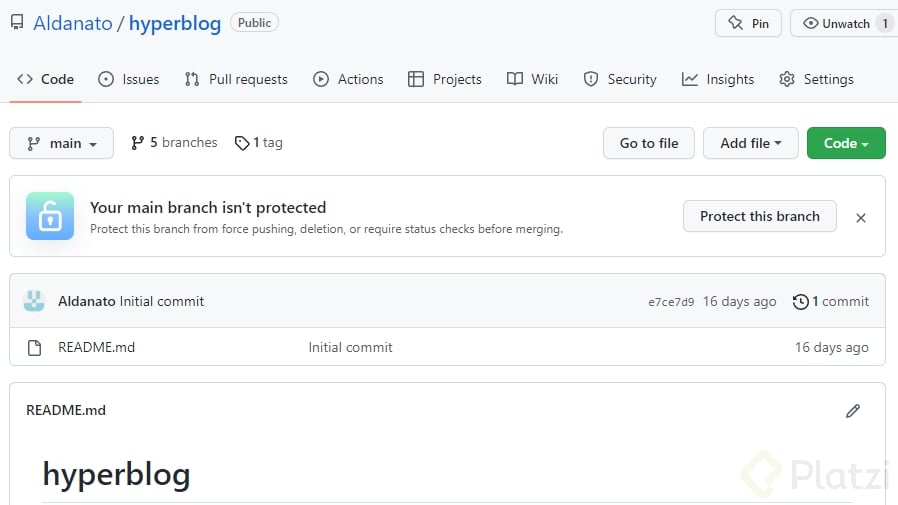Go to the Actions tab

coord(348,79)
